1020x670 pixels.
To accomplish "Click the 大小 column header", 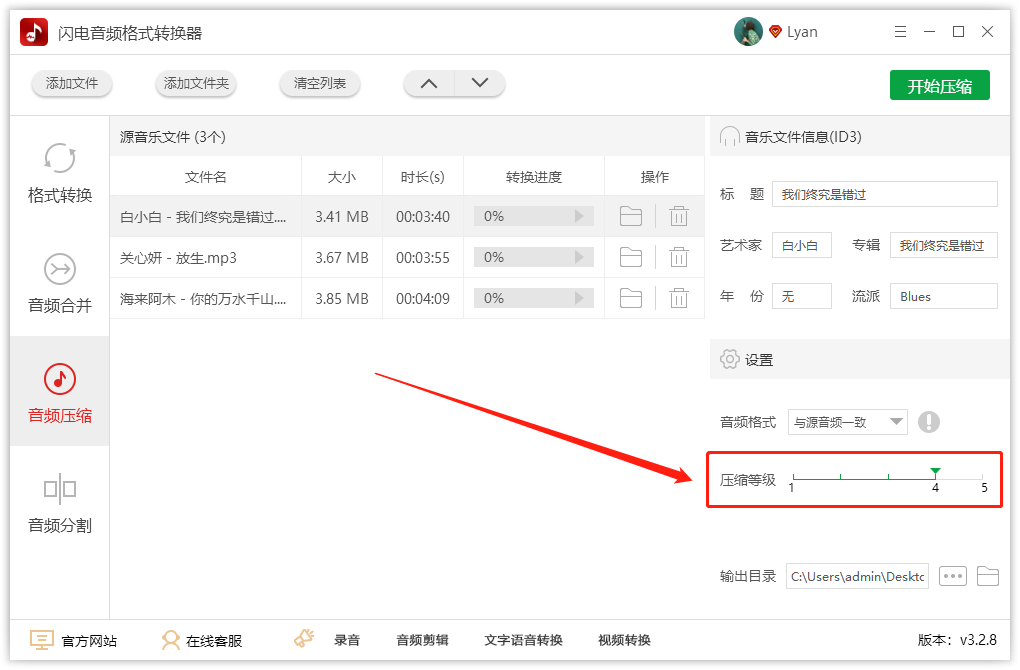I will 342,176.
